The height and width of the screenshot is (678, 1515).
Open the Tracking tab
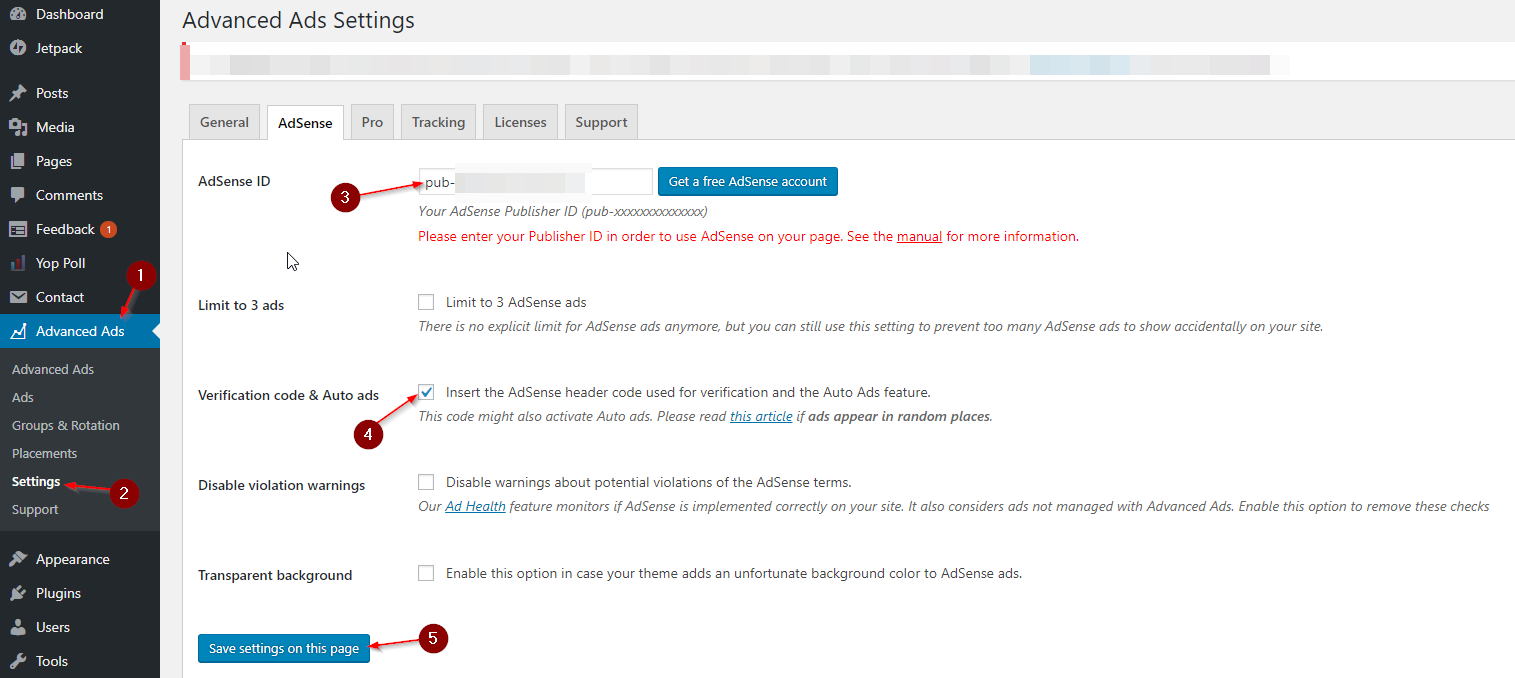tap(438, 122)
